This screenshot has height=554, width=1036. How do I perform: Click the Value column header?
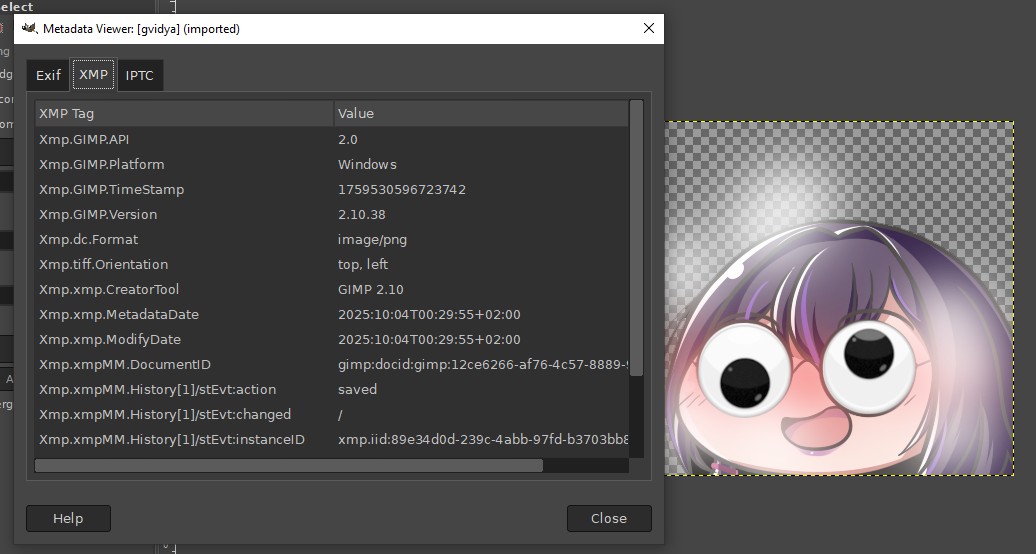click(481, 113)
